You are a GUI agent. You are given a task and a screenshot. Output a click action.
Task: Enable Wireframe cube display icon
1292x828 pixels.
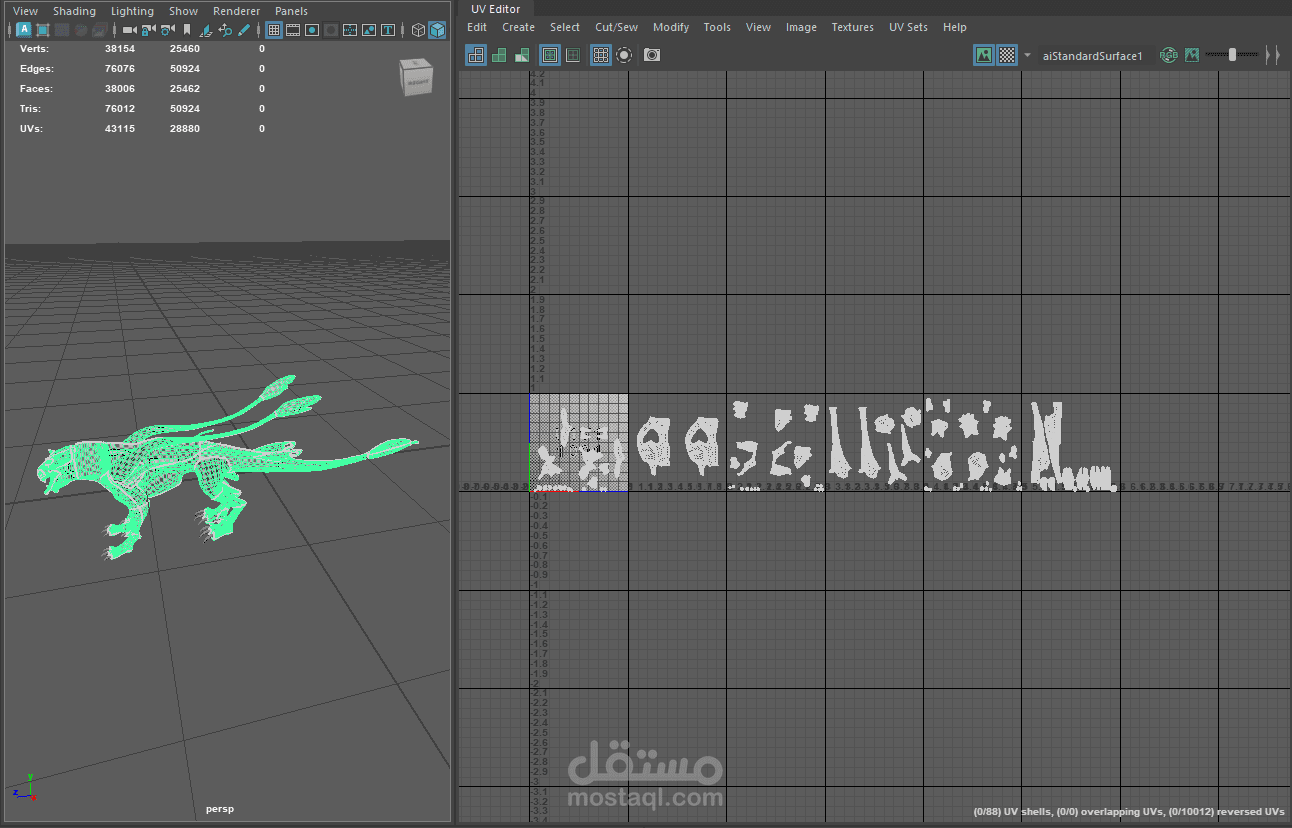click(x=418, y=30)
